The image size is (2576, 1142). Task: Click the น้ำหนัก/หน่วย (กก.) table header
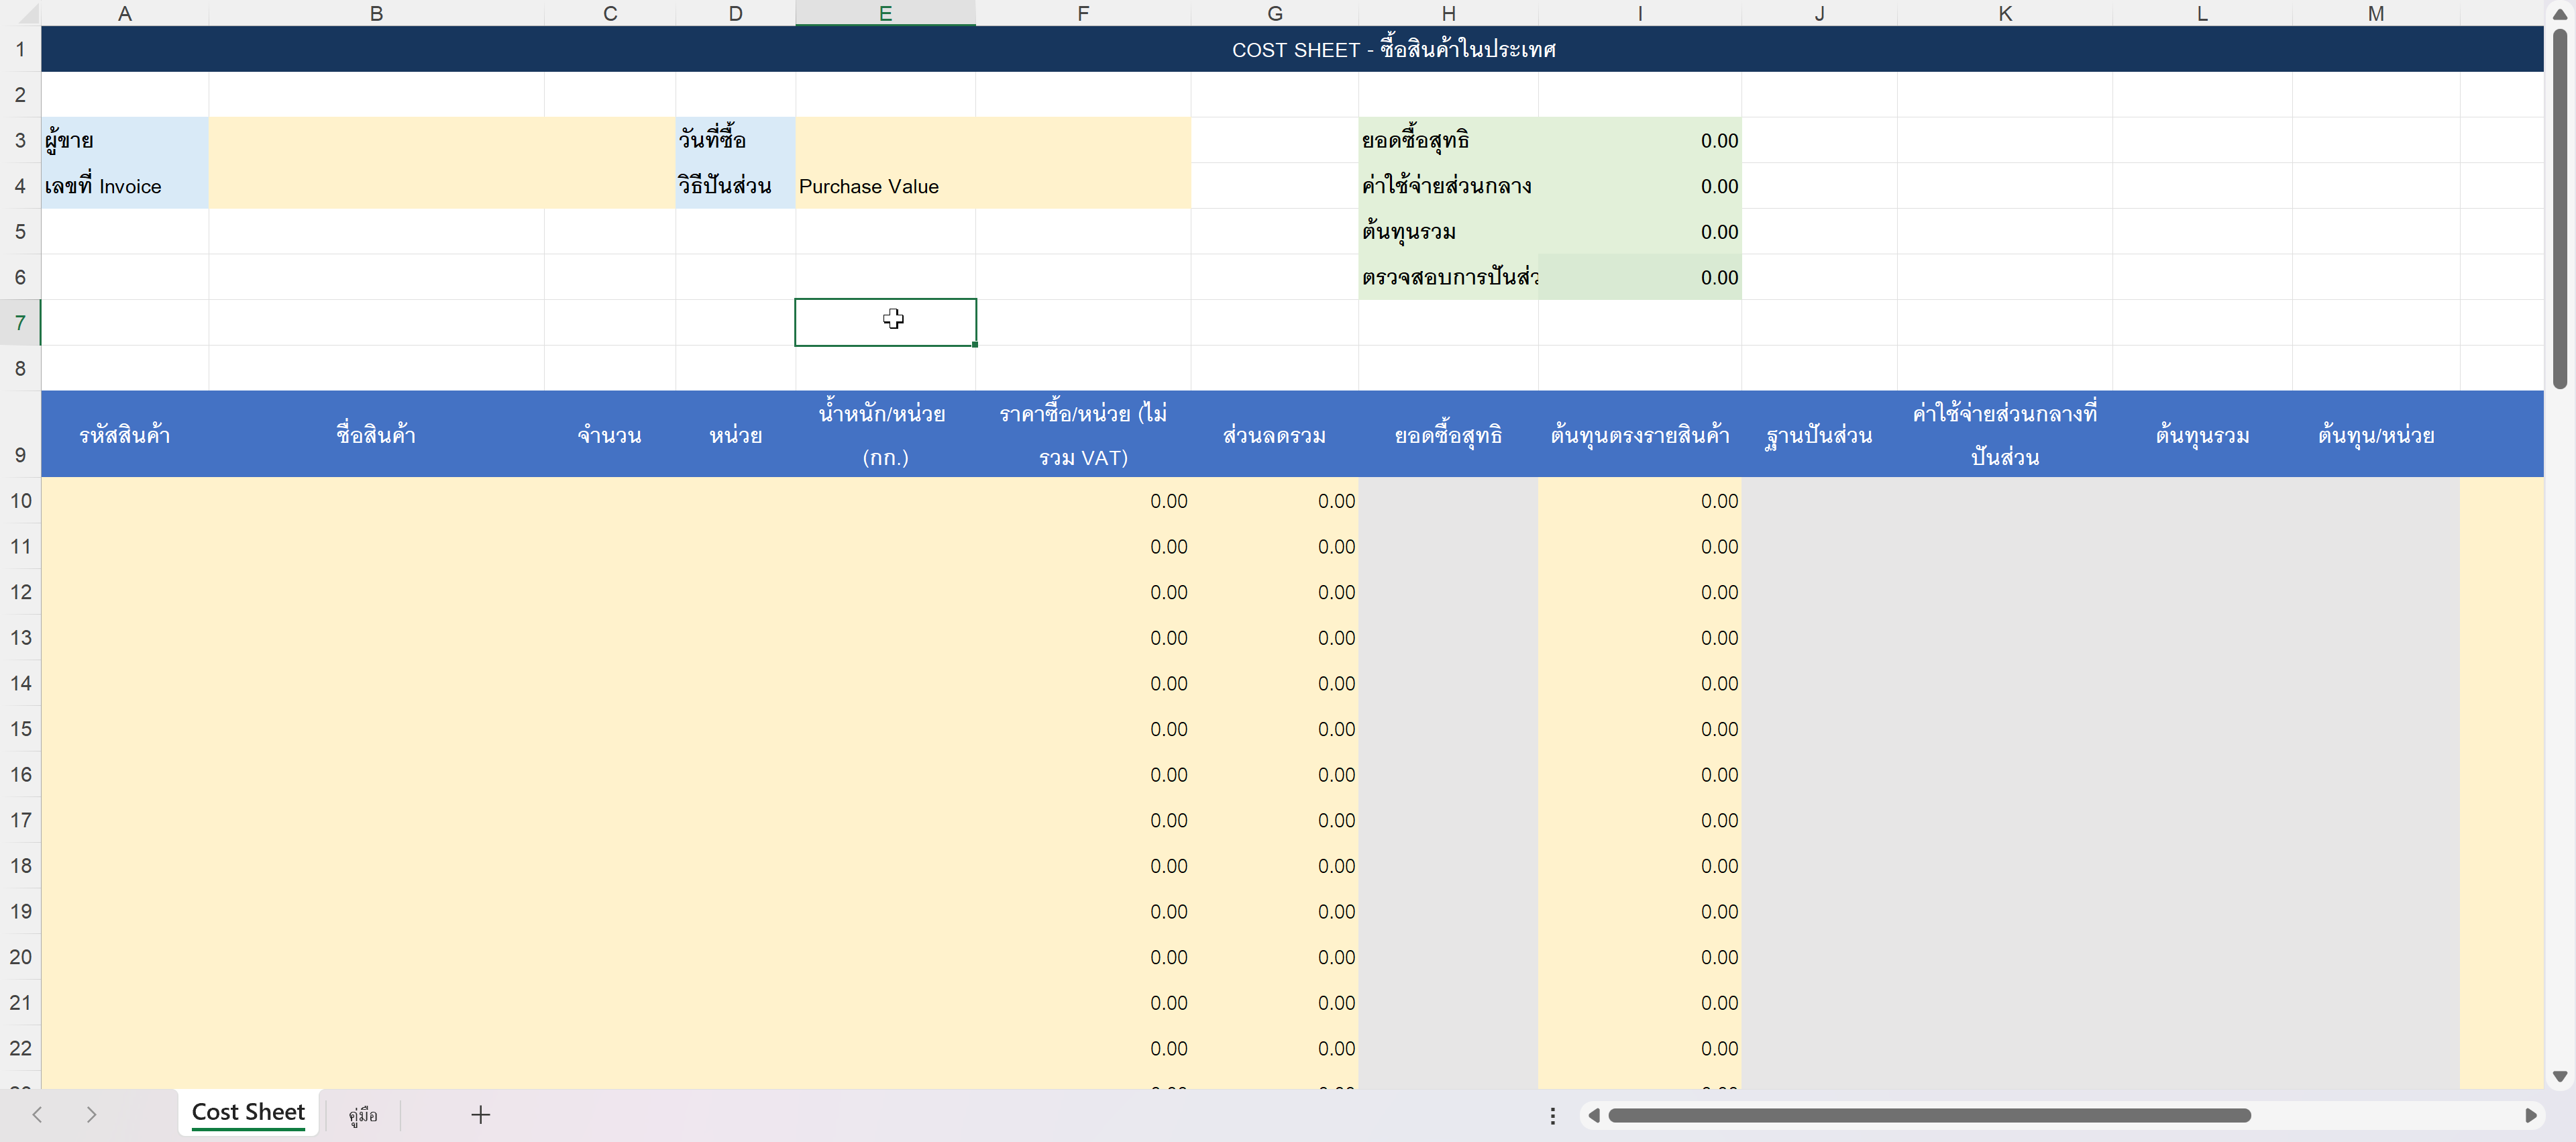click(885, 434)
